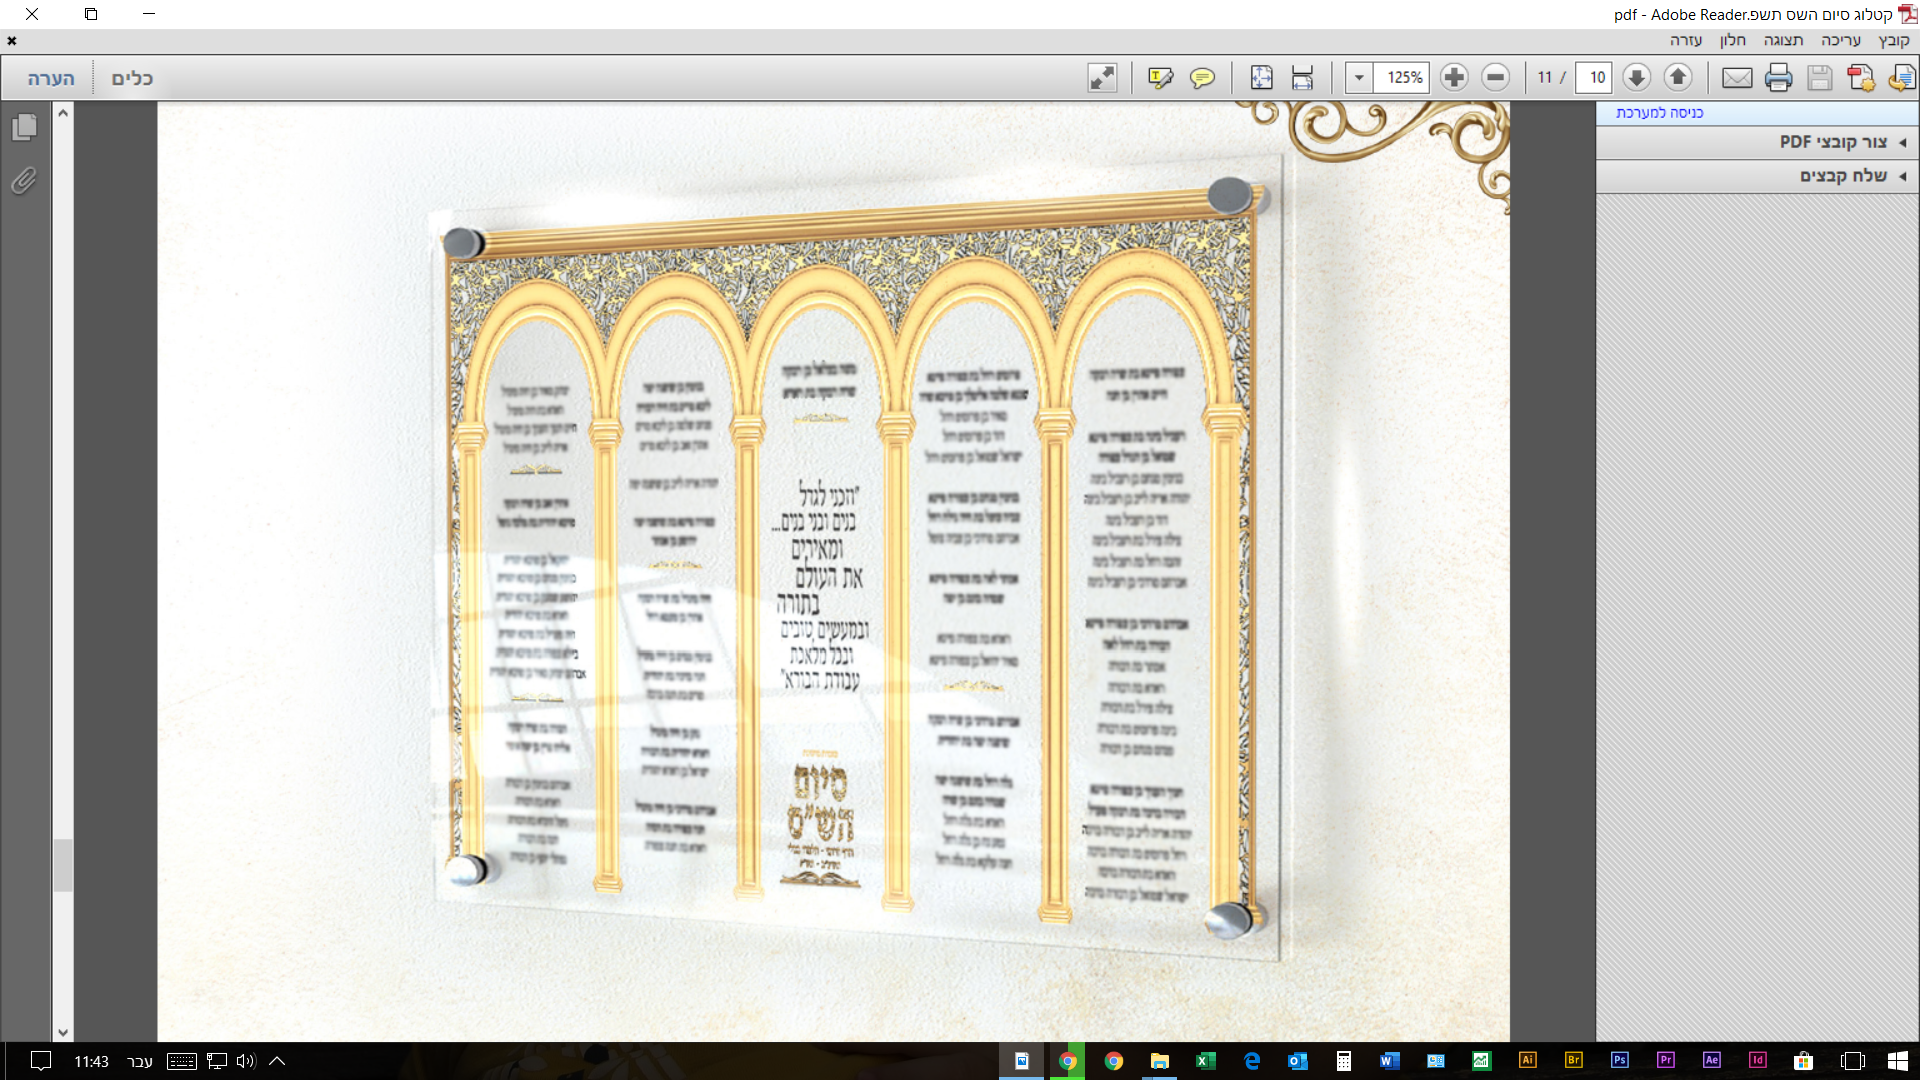Viewport: 1920px width, 1080px height.
Task: Zoom out with minus button
Action: [x=1495, y=78]
